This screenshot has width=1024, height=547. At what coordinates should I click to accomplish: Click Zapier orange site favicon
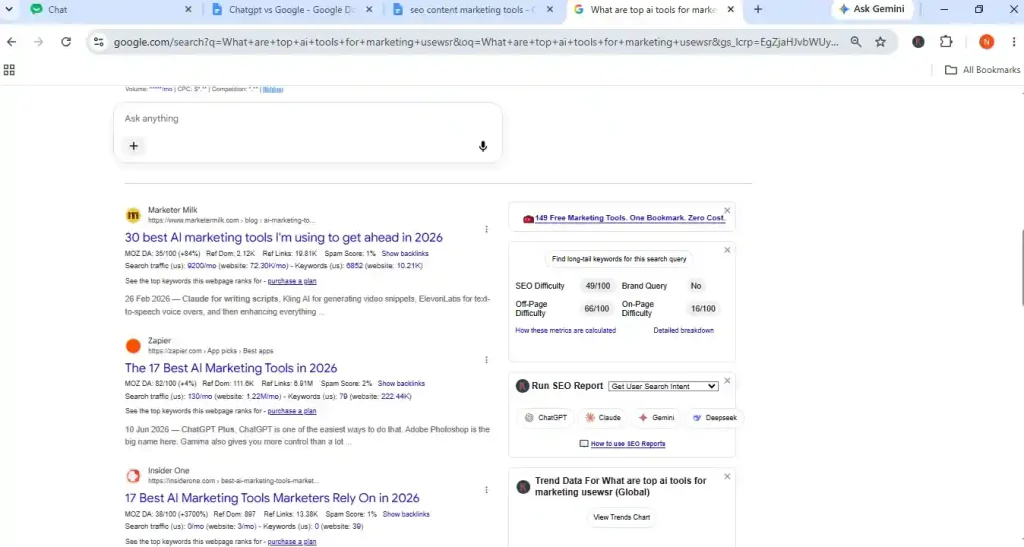[x=133, y=345]
